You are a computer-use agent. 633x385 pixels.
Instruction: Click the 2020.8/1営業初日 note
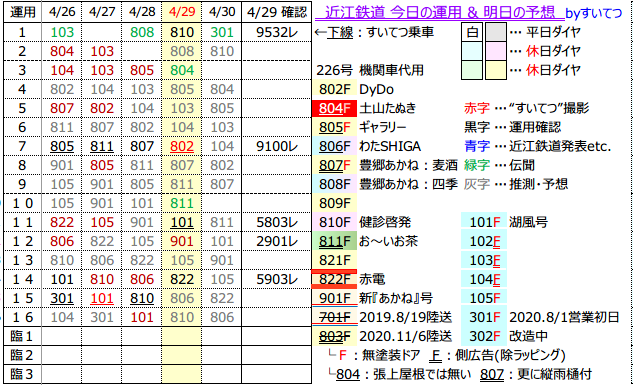tap(564, 317)
